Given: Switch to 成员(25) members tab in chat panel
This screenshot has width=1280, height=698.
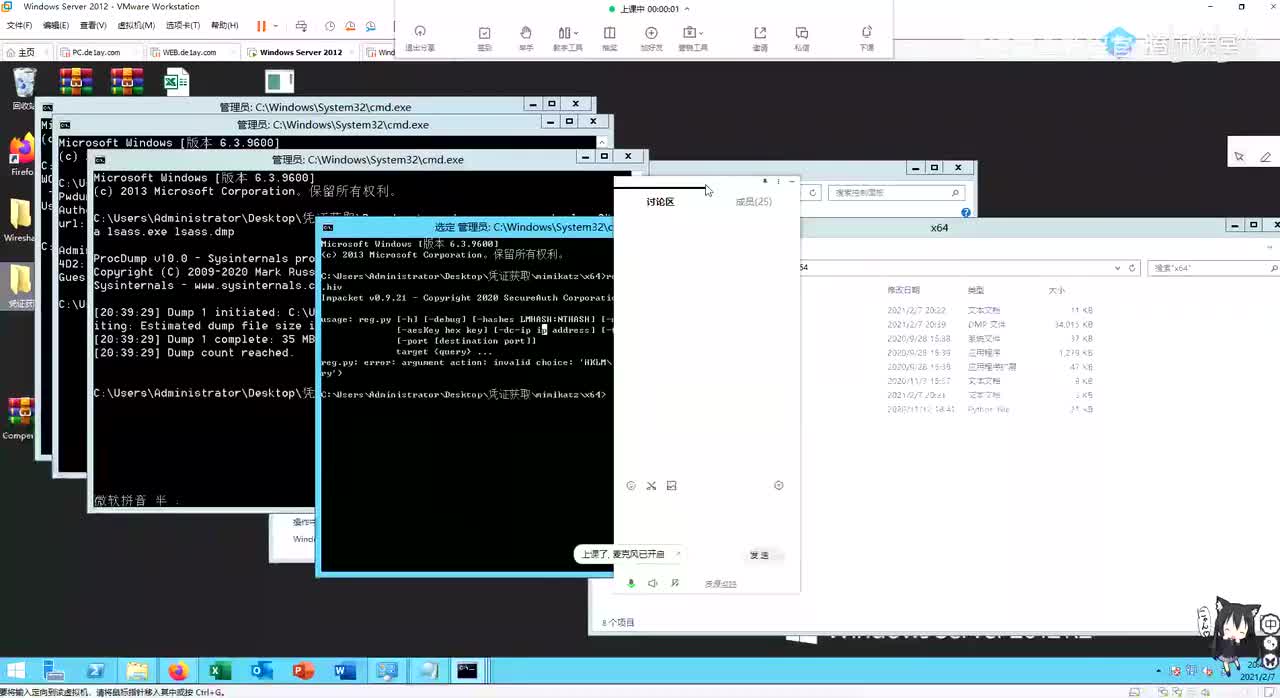Looking at the screenshot, I should pos(753,202).
